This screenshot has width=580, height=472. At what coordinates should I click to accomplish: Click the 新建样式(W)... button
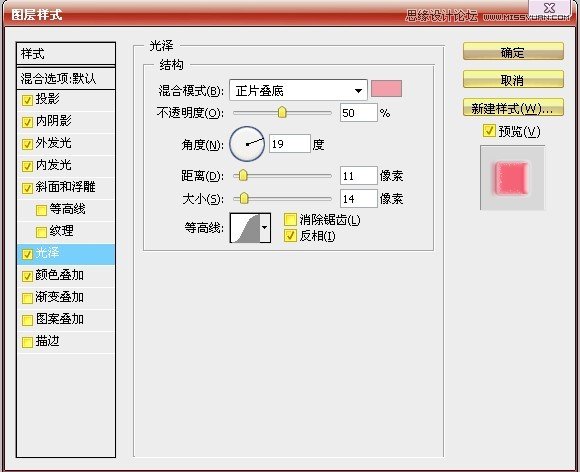[513, 108]
